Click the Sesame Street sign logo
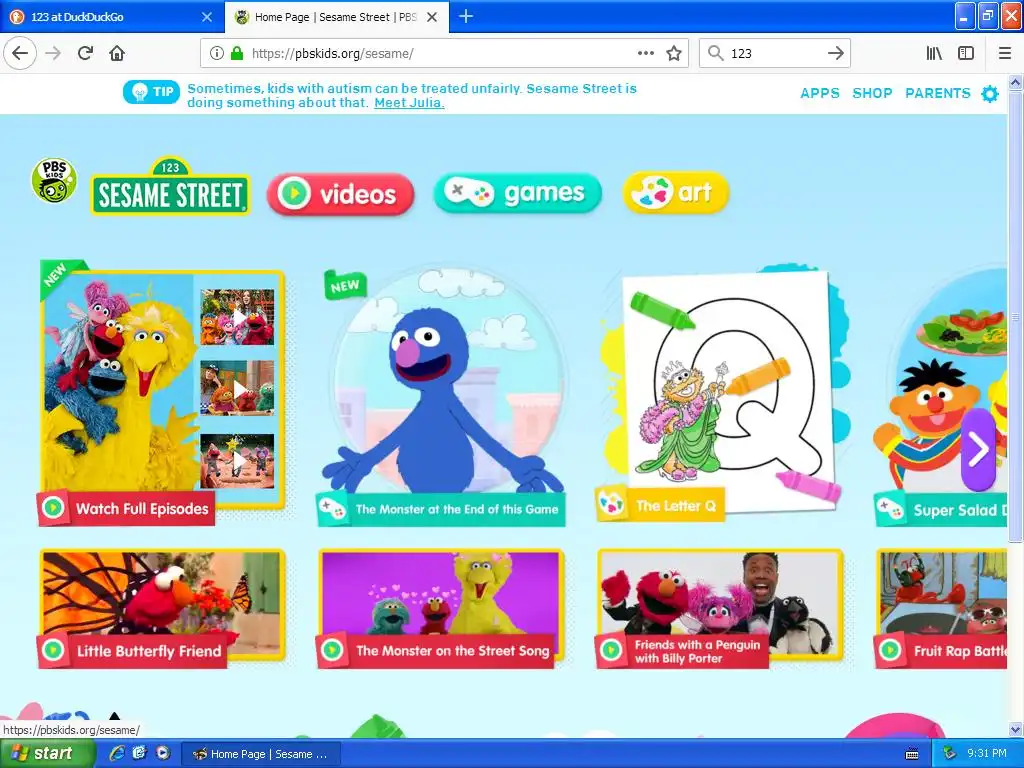The width and height of the screenshot is (1024, 768). (x=170, y=187)
